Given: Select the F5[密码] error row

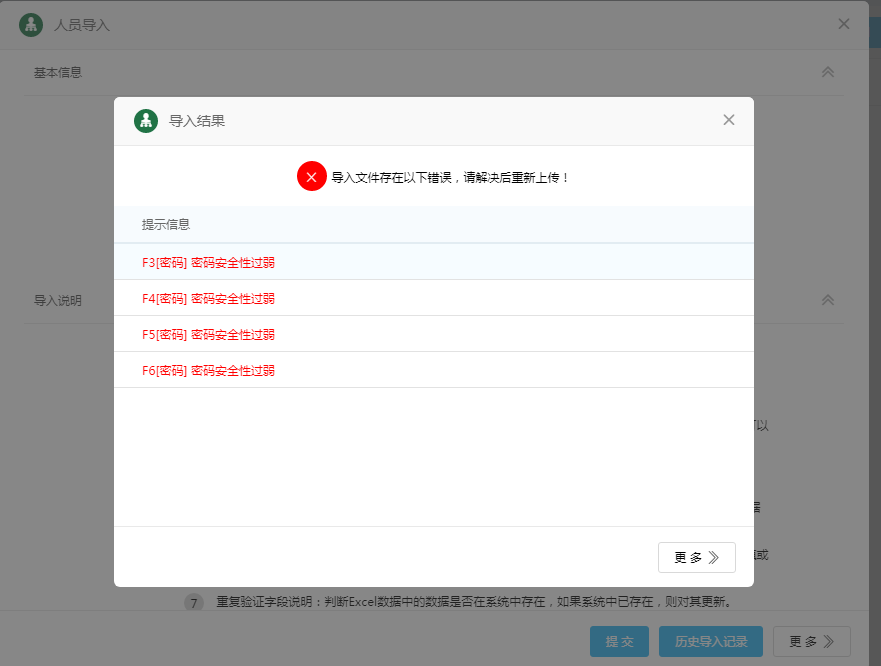Looking at the screenshot, I should pos(208,335).
